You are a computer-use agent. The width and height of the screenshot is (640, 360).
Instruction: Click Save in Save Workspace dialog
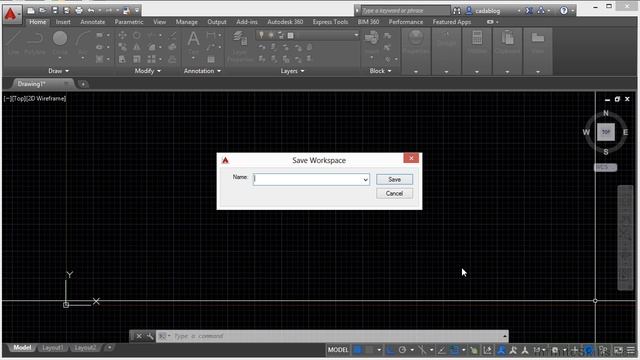point(394,180)
